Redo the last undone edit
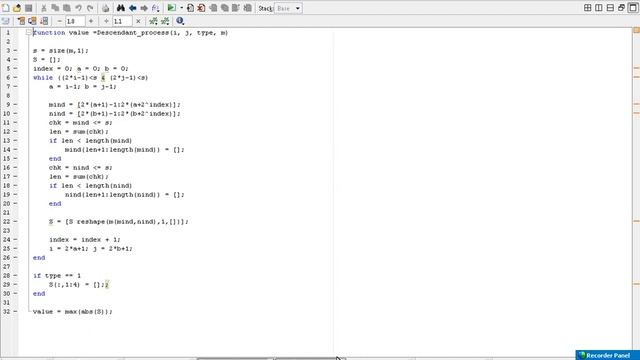This screenshot has height=360, width=640. (x=90, y=8)
